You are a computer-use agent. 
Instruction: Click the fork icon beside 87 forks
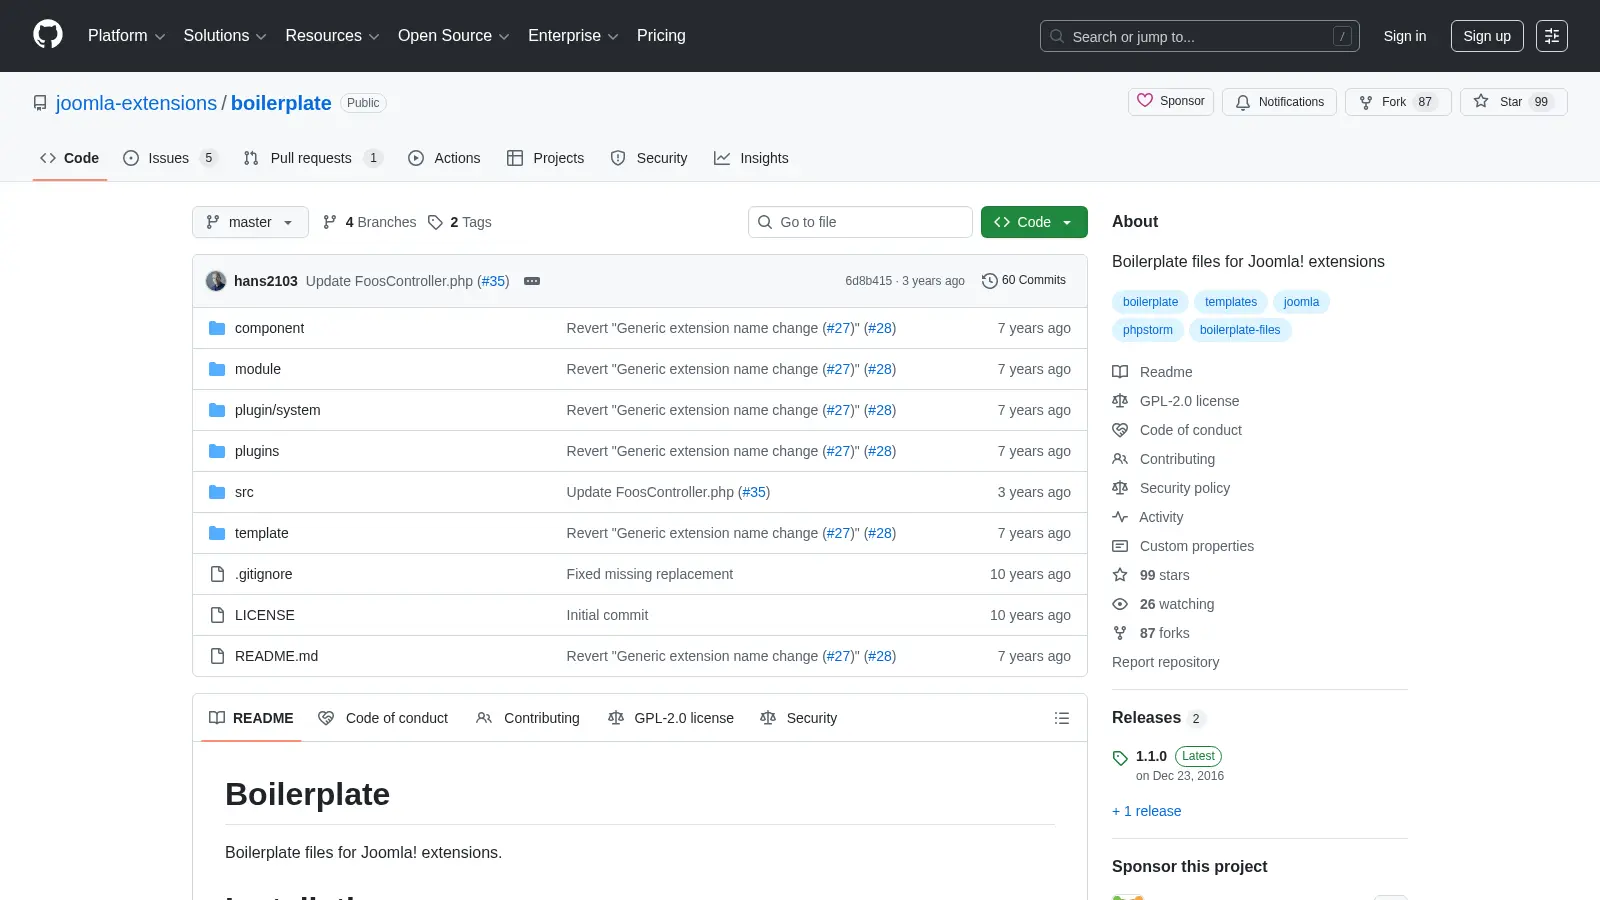(x=1120, y=633)
